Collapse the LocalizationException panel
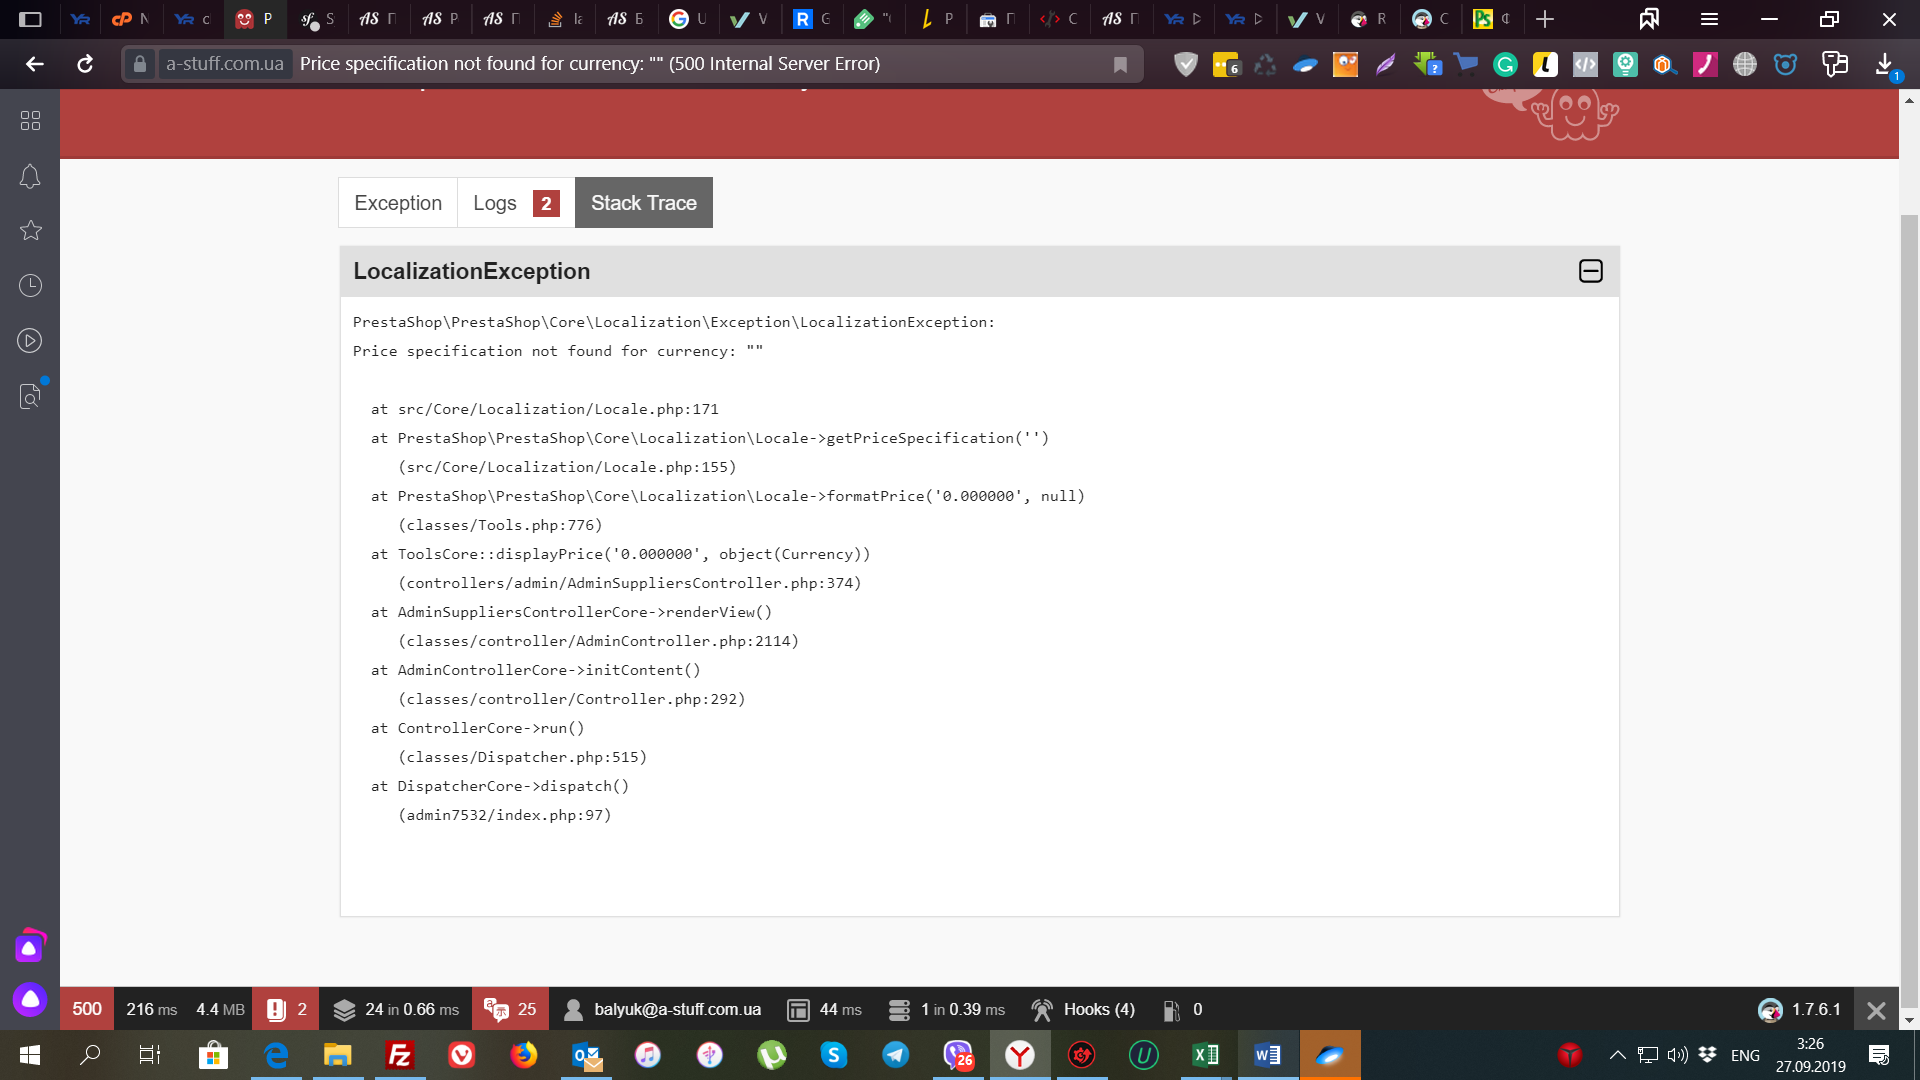Screen dimensions: 1920x1080 1590,271
